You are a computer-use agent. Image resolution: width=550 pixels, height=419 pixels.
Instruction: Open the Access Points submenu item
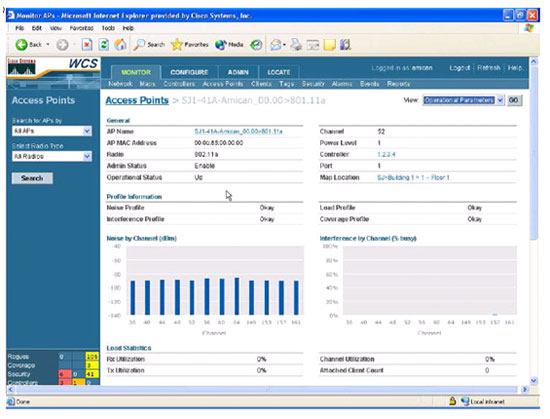[x=223, y=84]
